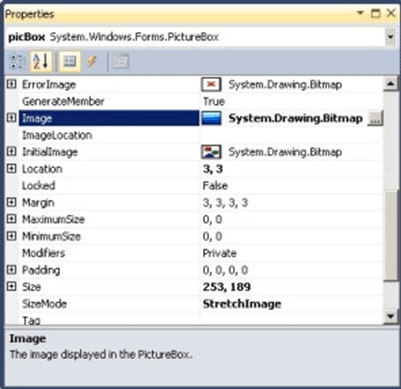Click SizeMode value StretchImage
This screenshot has width=401, height=389.
point(242,304)
